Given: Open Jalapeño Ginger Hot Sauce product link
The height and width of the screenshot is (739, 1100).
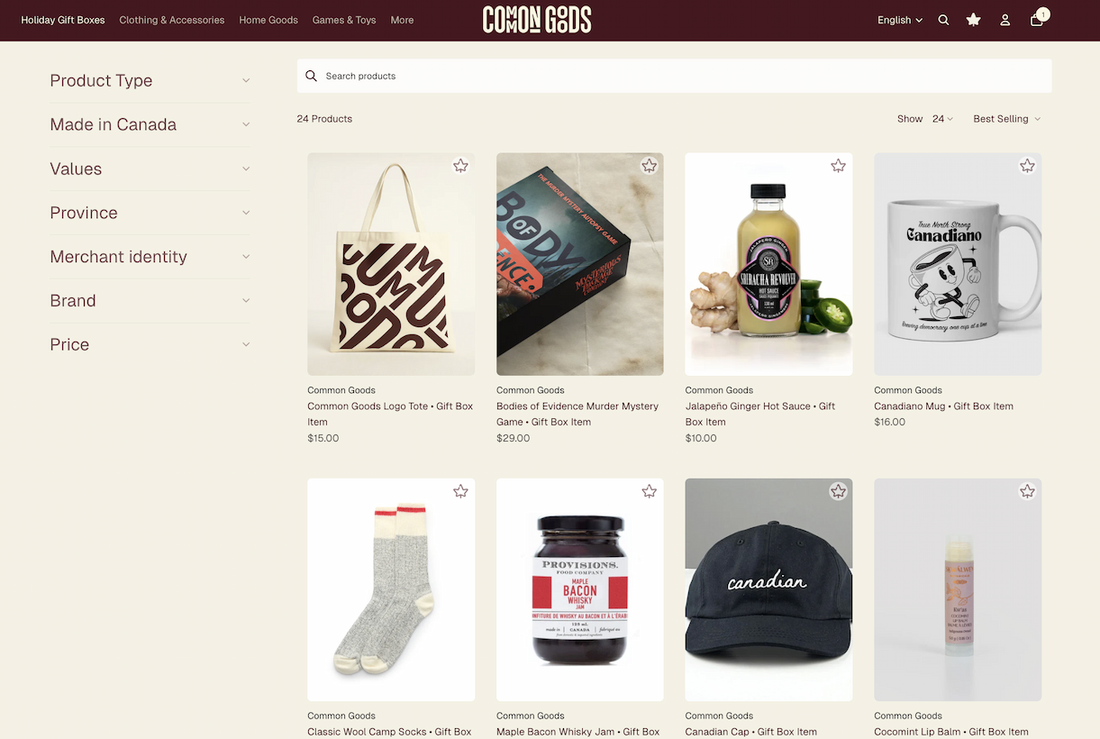Looking at the screenshot, I should [x=760, y=414].
